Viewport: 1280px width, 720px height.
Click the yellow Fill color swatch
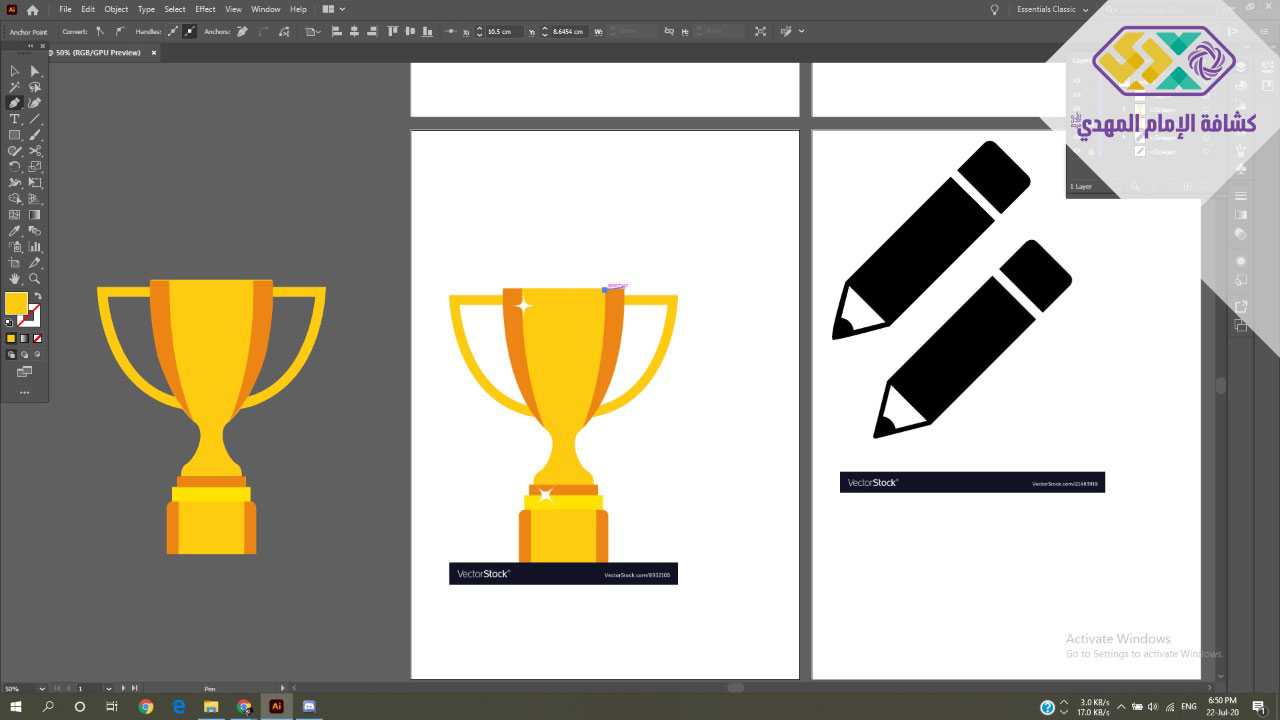point(16,303)
